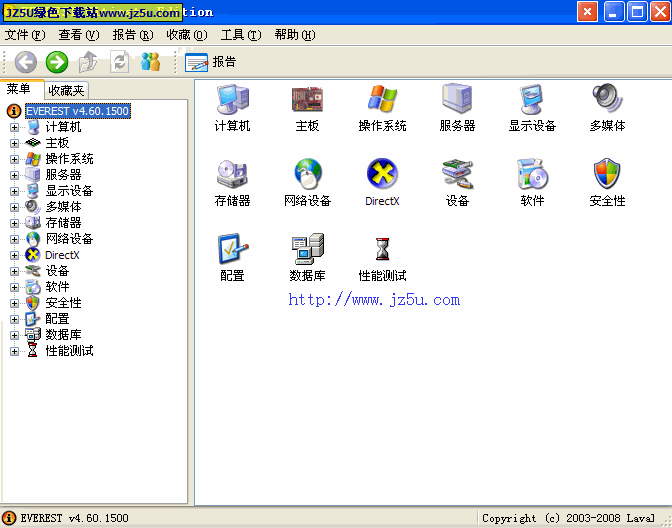Open the 多媒体 speaker icon in right pane
672x528 pixels.
[607, 108]
